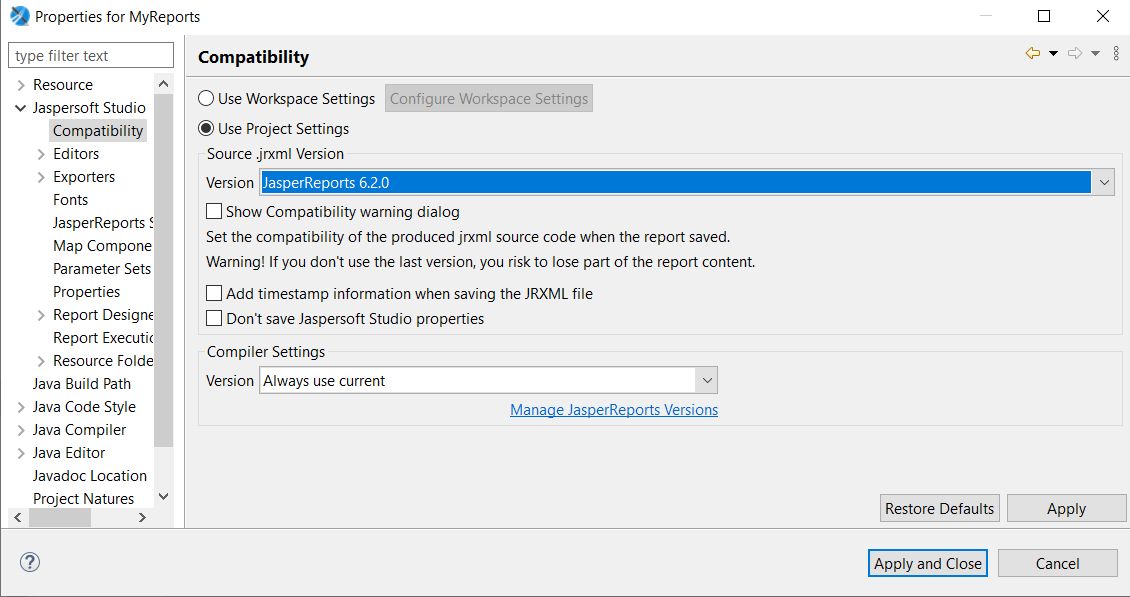Click tree scrollbar down arrow
Viewport: 1130px width, 597px height.
pyautogui.click(x=164, y=497)
